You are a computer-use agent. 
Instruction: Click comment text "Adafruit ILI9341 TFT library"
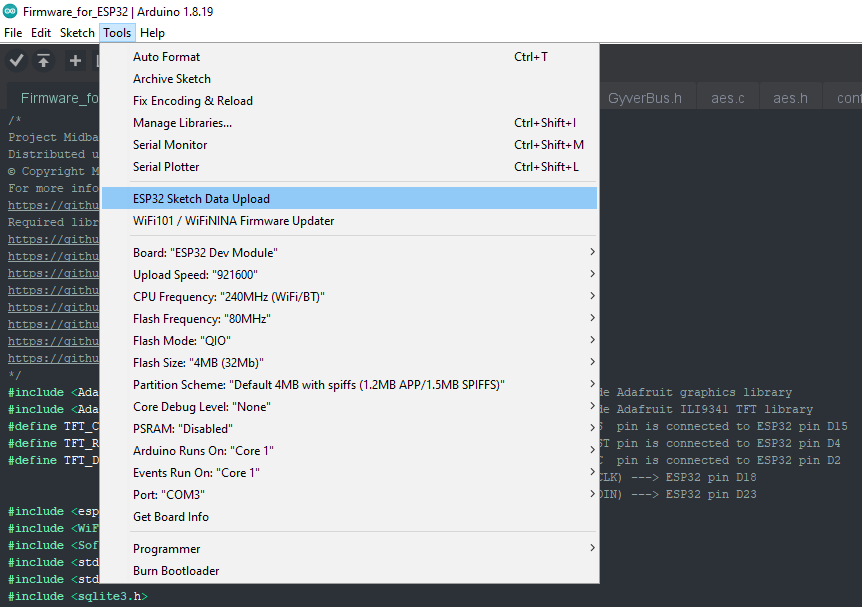(715, 409)
